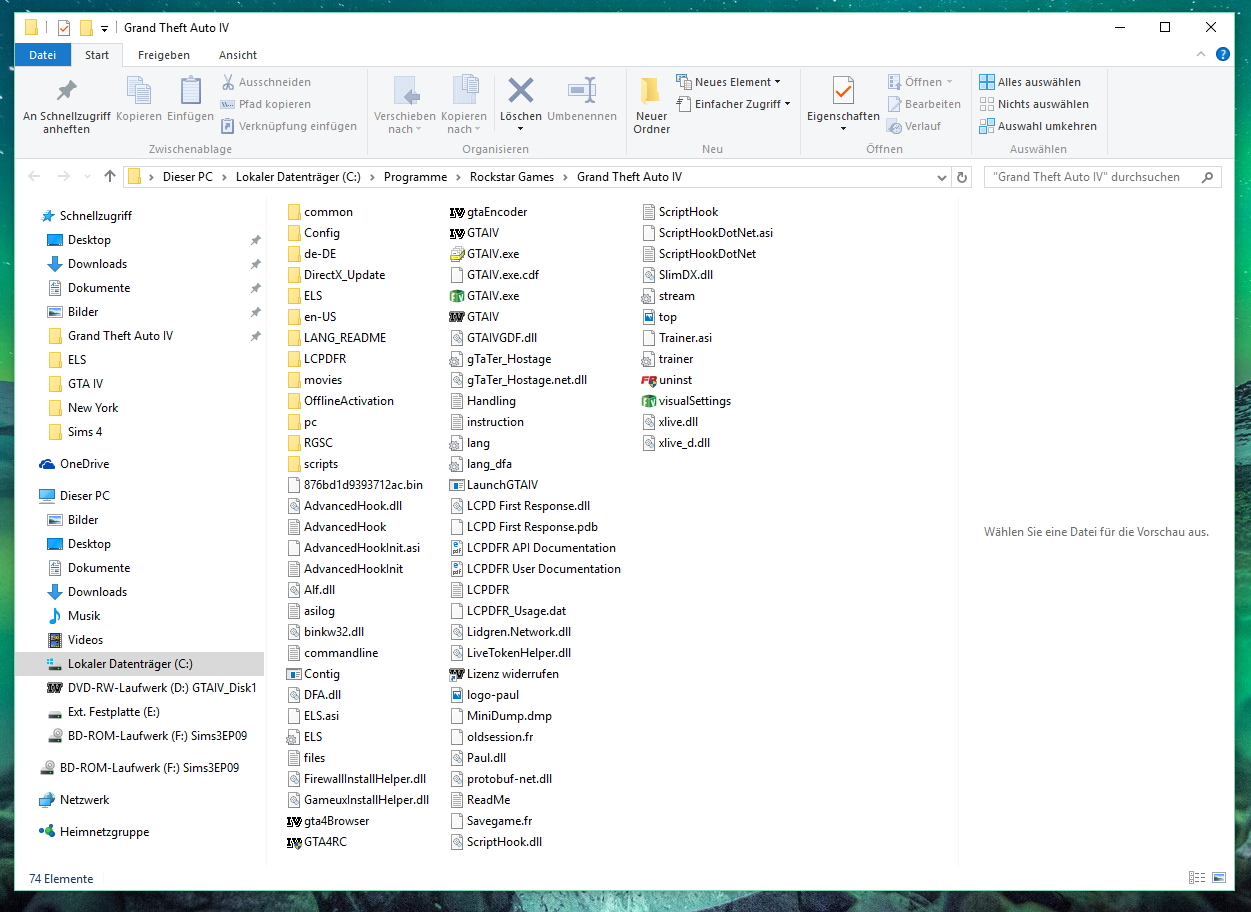Image resolution: width=1251 pixels, height=912 pixels.
Task: Select the gtaEncoder file
Action: [489, 212]
